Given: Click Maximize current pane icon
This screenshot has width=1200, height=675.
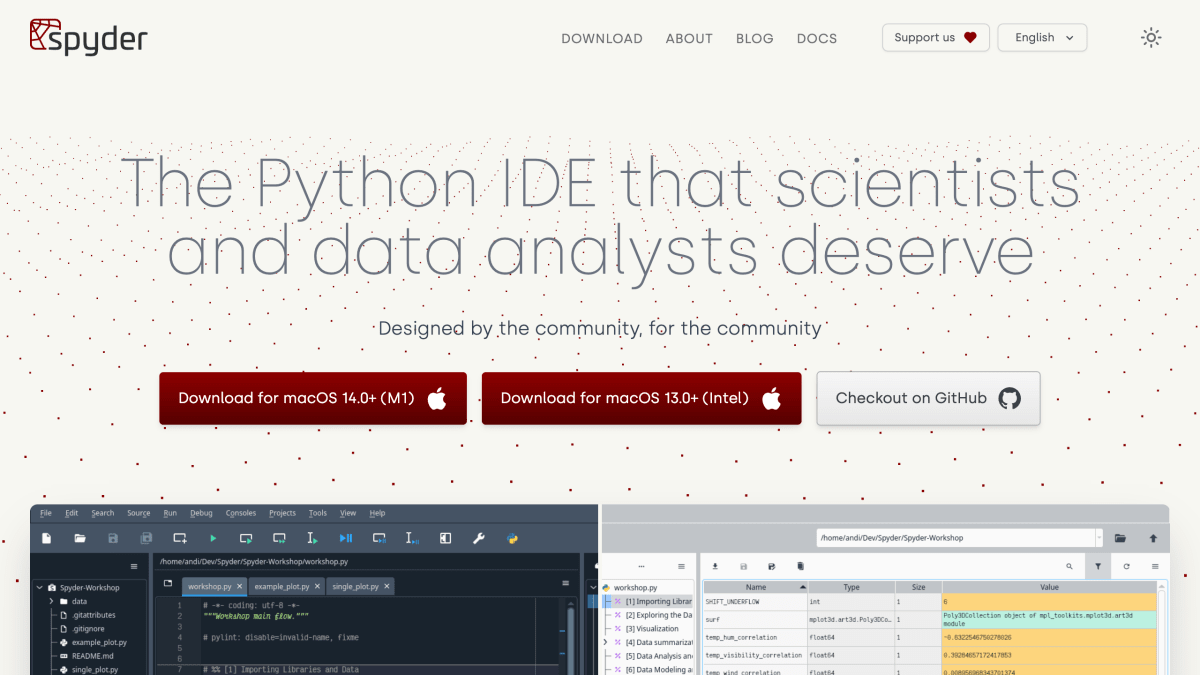Looking at the screenshot, I should (446, 538).
